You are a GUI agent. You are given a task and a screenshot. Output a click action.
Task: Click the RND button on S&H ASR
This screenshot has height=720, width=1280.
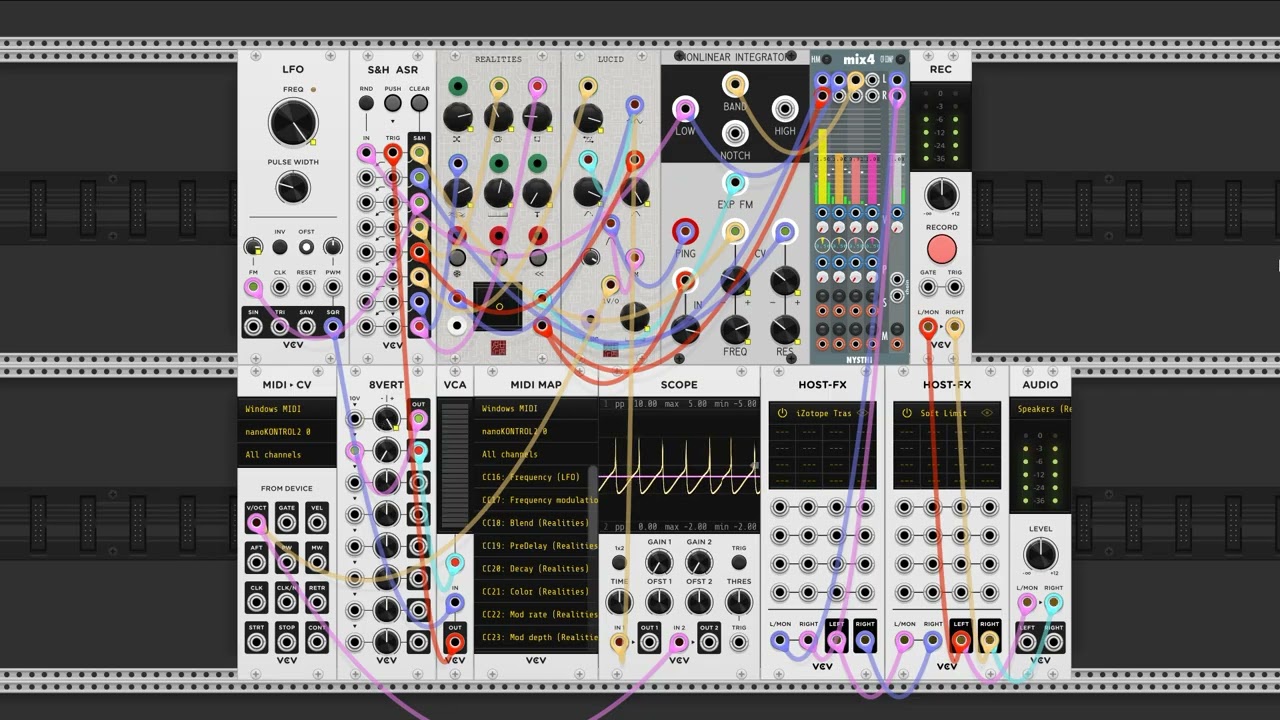pyautogui.click(x=366, y=103)
